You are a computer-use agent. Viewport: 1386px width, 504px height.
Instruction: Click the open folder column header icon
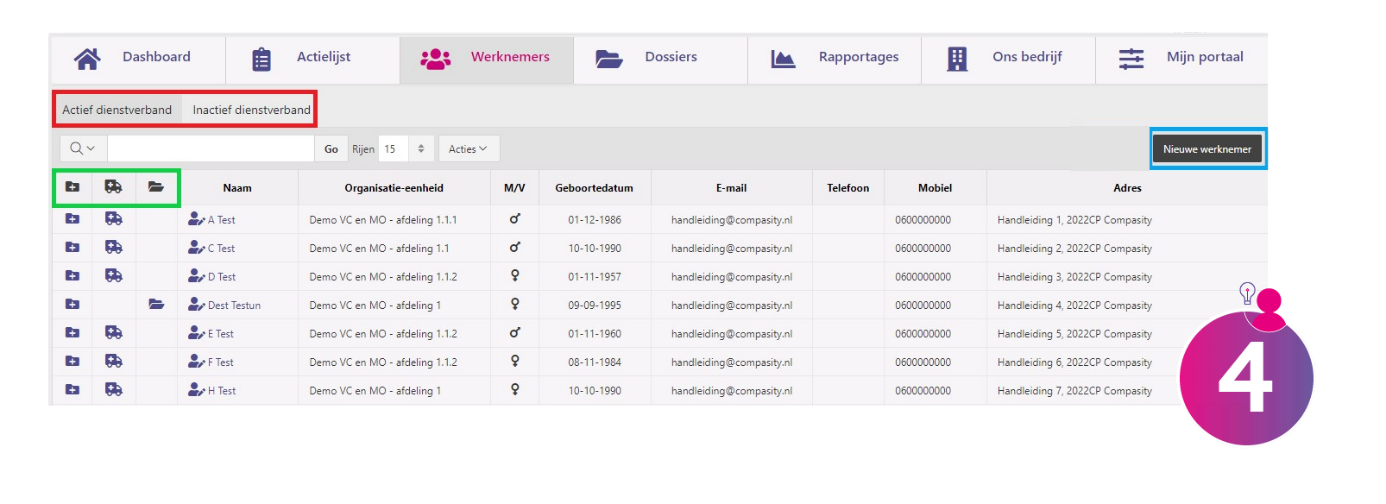156,187
